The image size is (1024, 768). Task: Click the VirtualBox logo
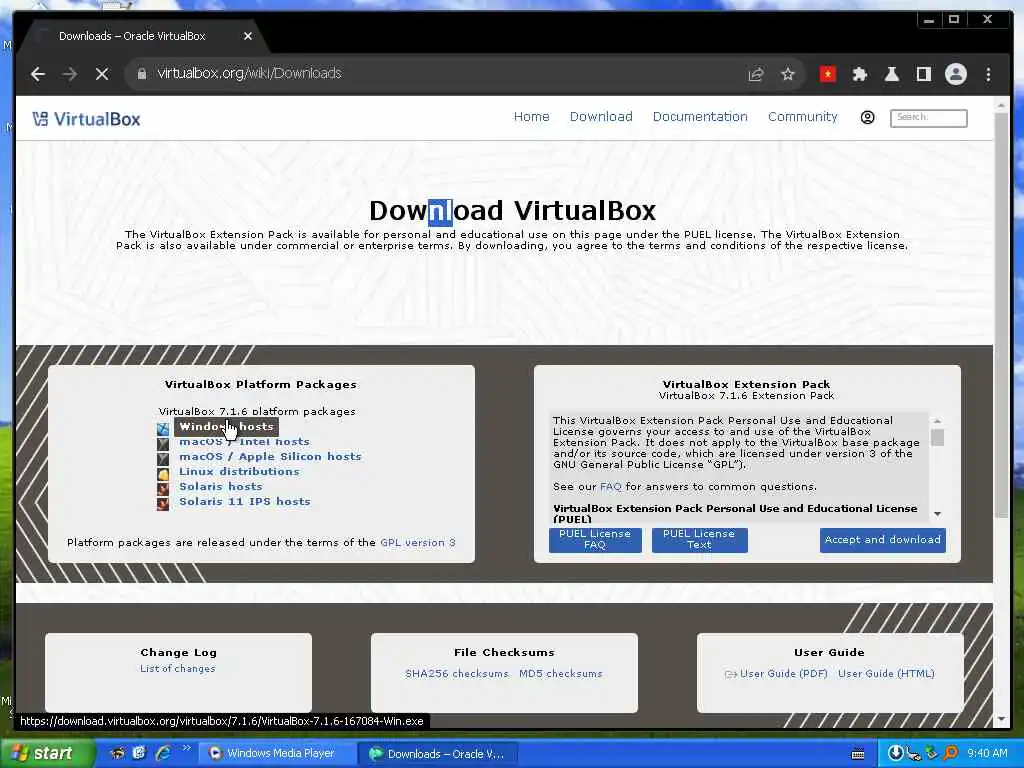86,119
